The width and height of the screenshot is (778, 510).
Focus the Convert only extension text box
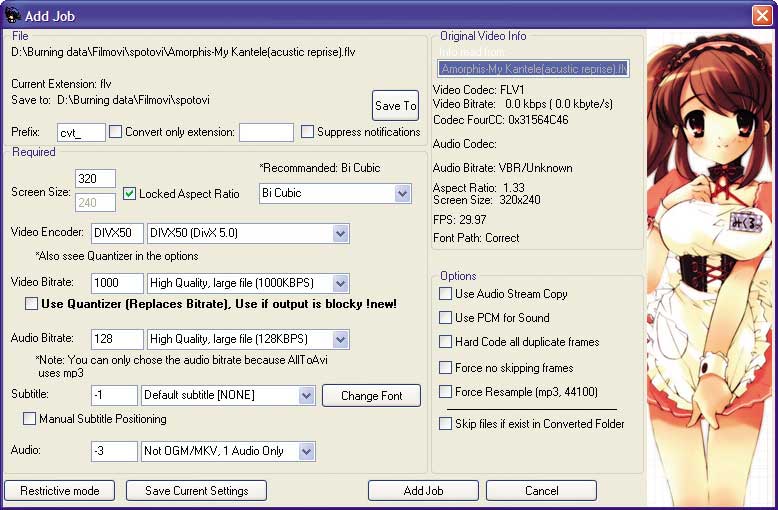coord(266,132)
